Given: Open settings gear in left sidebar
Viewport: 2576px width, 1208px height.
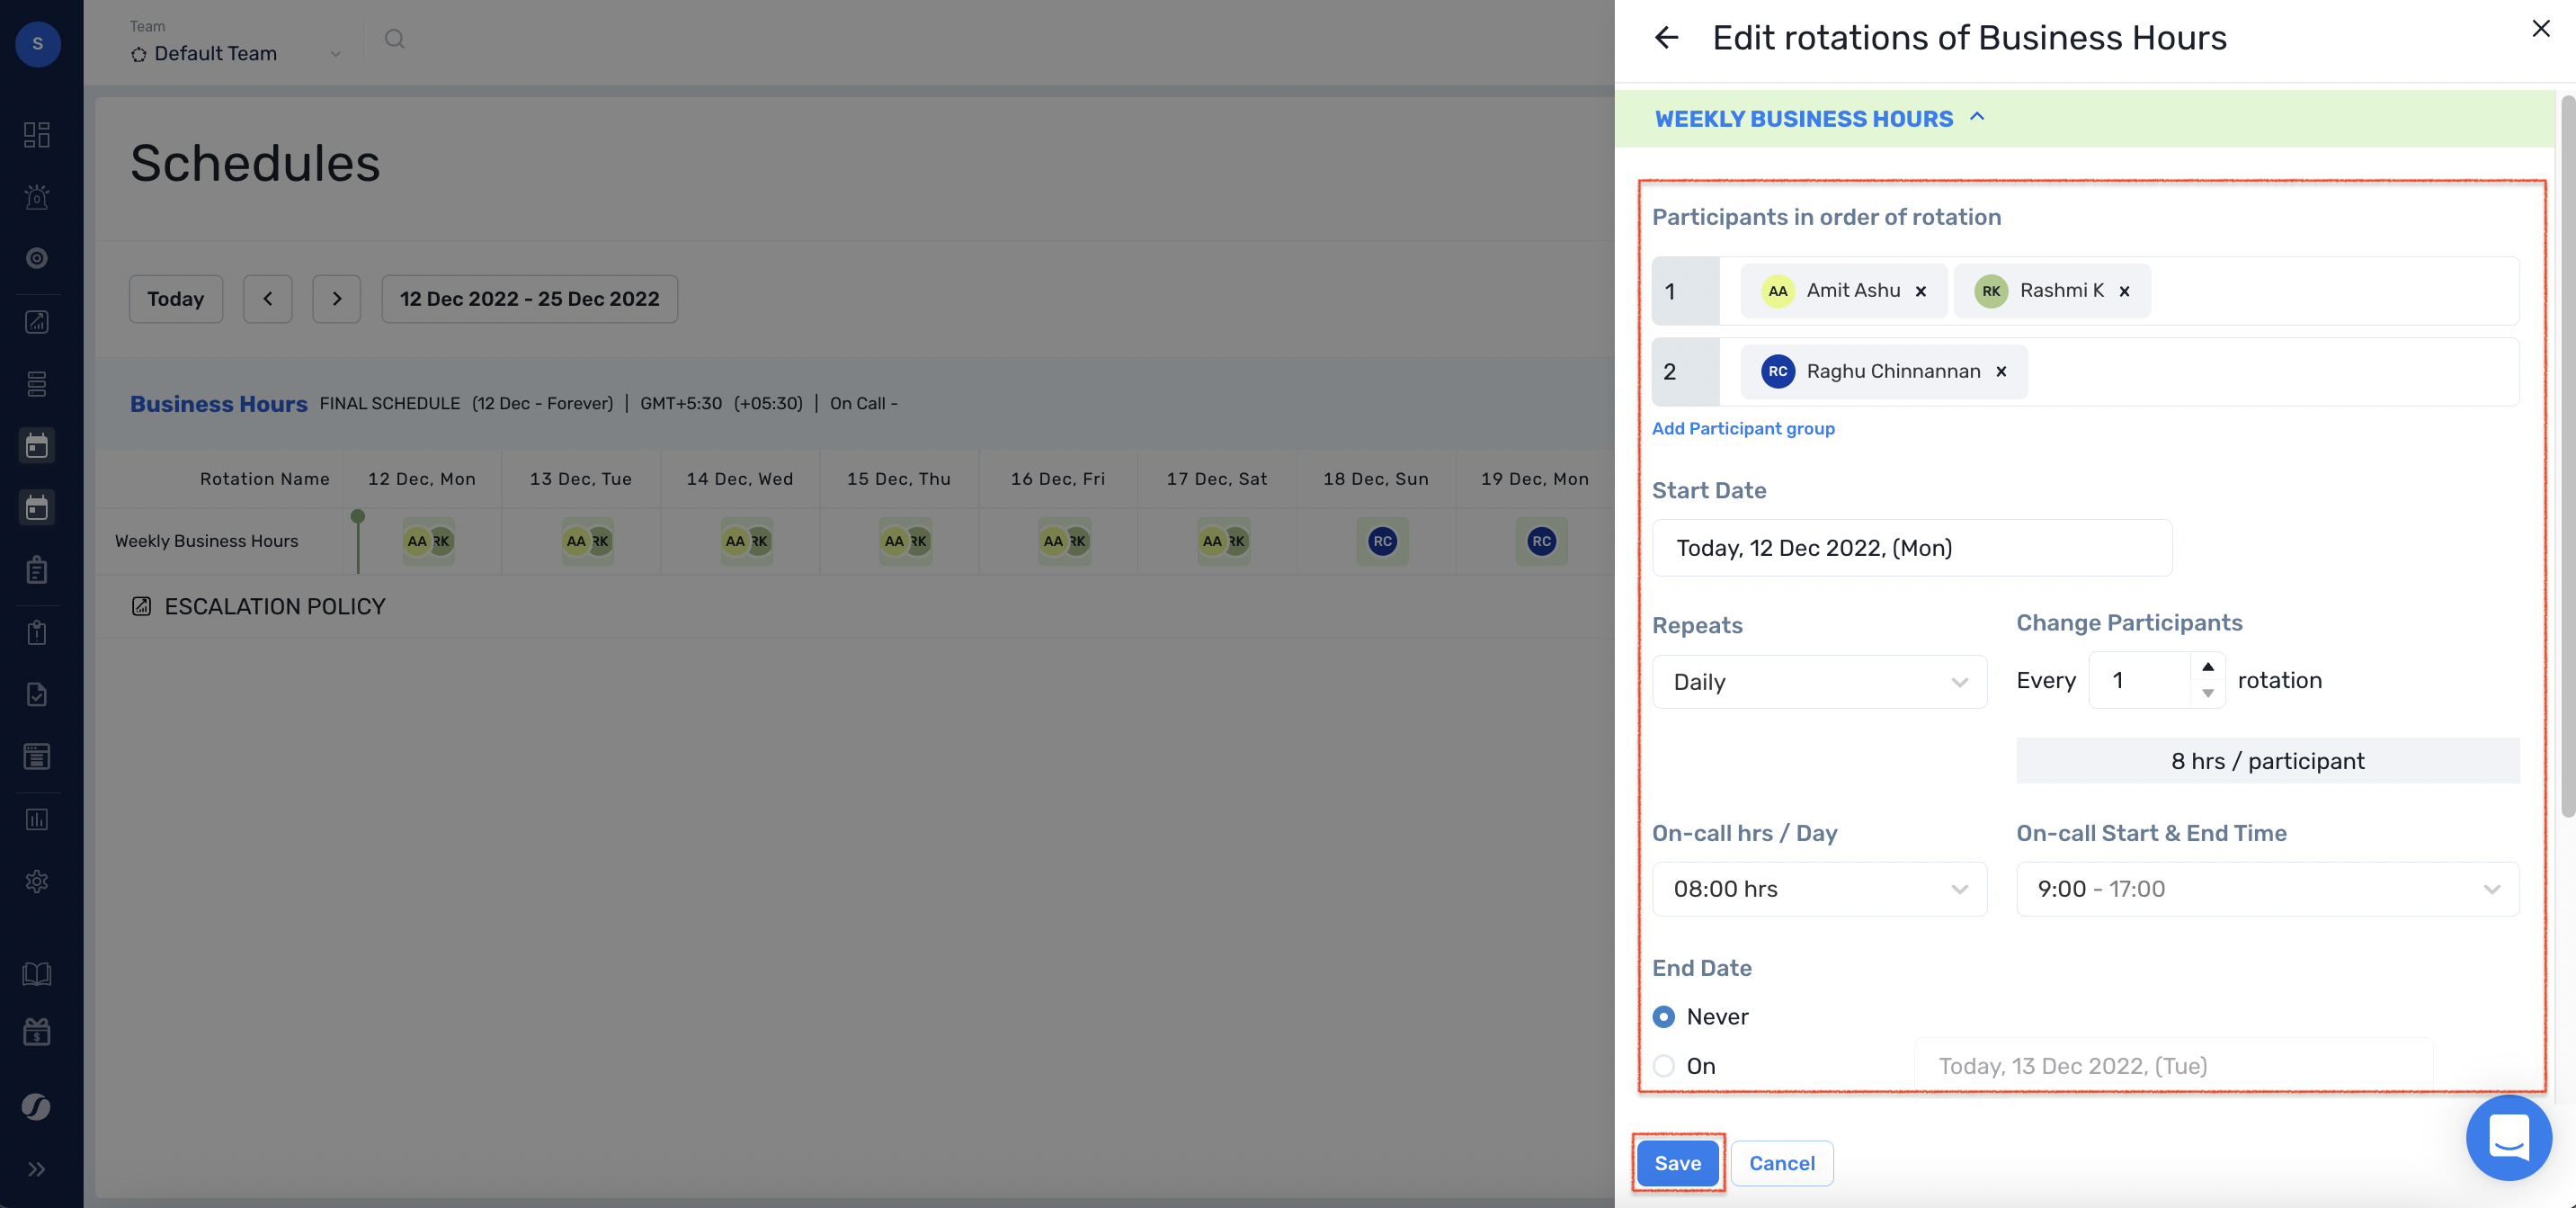Looking at the screenshot, I should 37,881.
